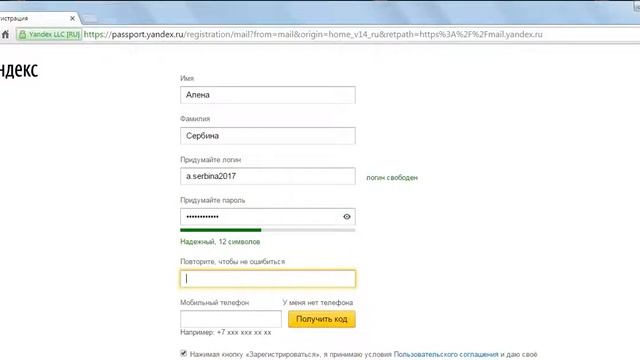
Task: Click the Мобильный телефон label
Action: 214,302
